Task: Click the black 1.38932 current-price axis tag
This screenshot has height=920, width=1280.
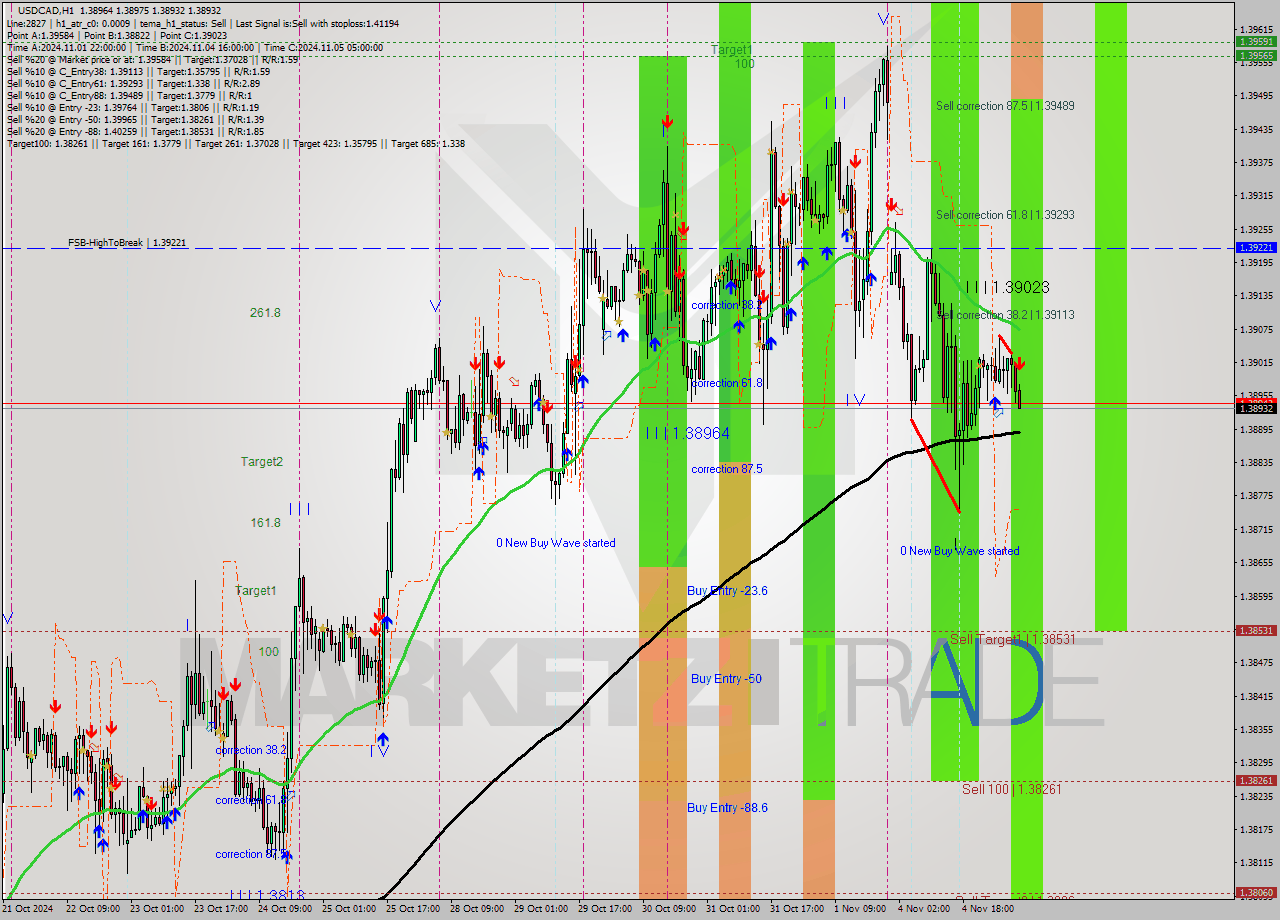Action: pos(1256,408)
